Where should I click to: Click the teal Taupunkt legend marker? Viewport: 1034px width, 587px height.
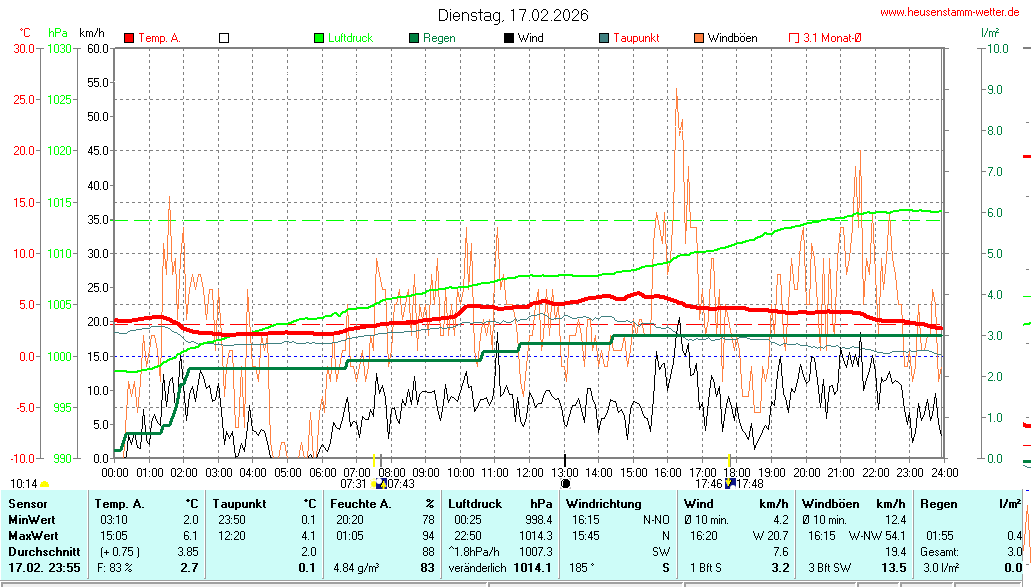[x=604, y=38]
